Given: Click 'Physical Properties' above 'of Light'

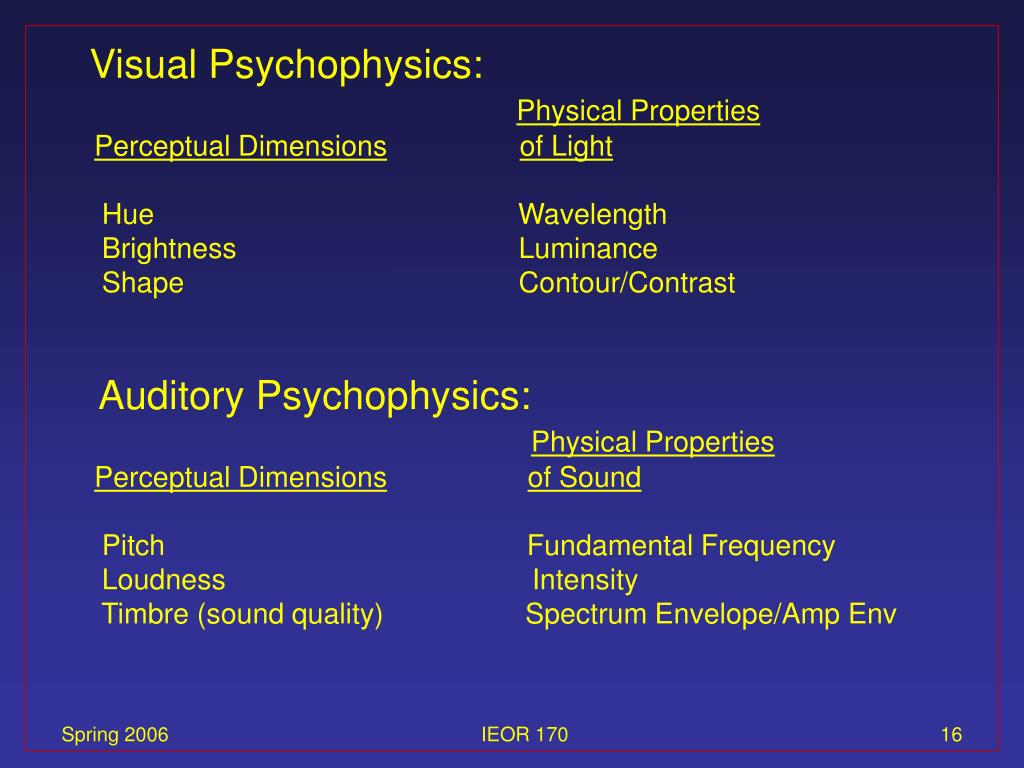Looking at the screenshot, I should coord(638,111).
